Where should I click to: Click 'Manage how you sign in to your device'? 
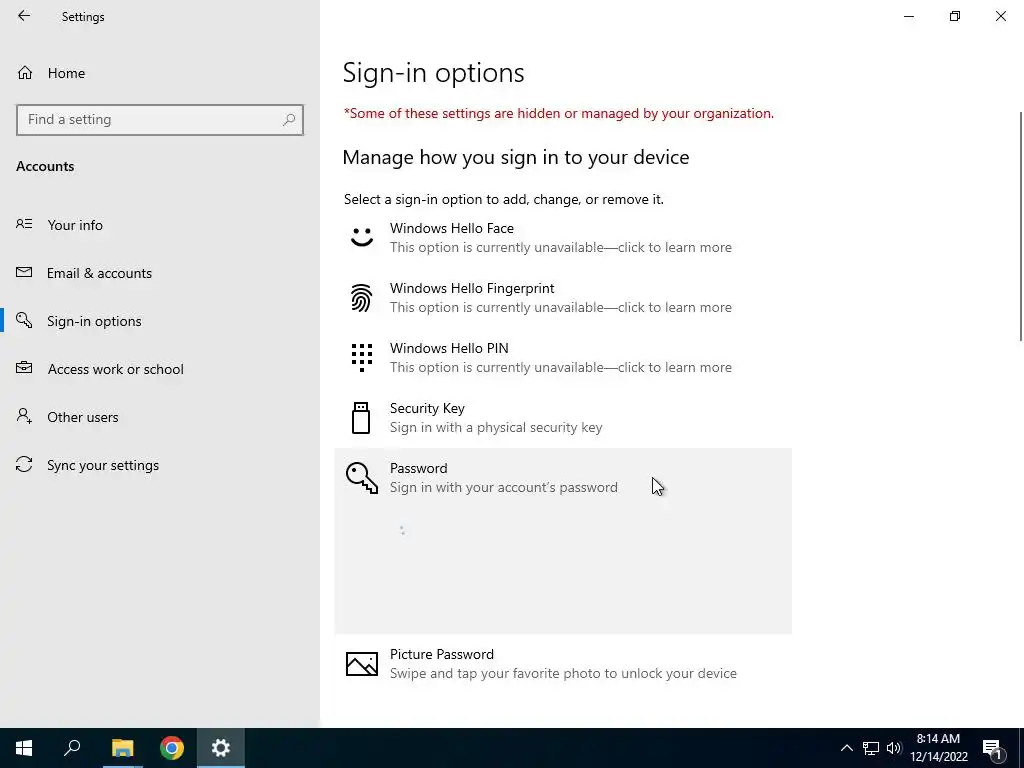(x=516, y=157)
